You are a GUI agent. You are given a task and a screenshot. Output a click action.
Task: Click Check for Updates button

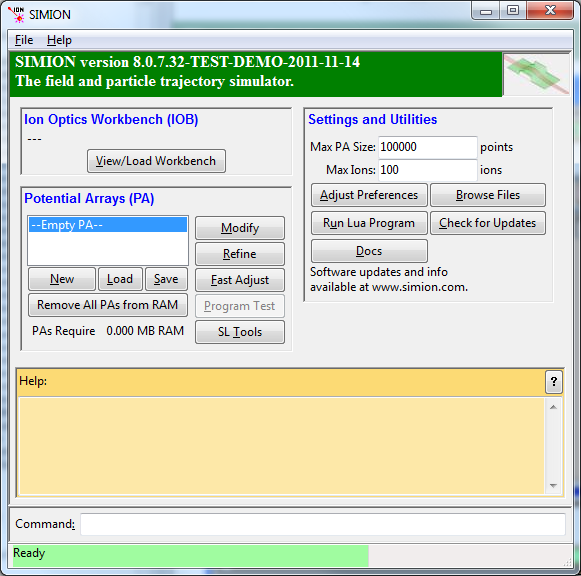pos(488,223)
